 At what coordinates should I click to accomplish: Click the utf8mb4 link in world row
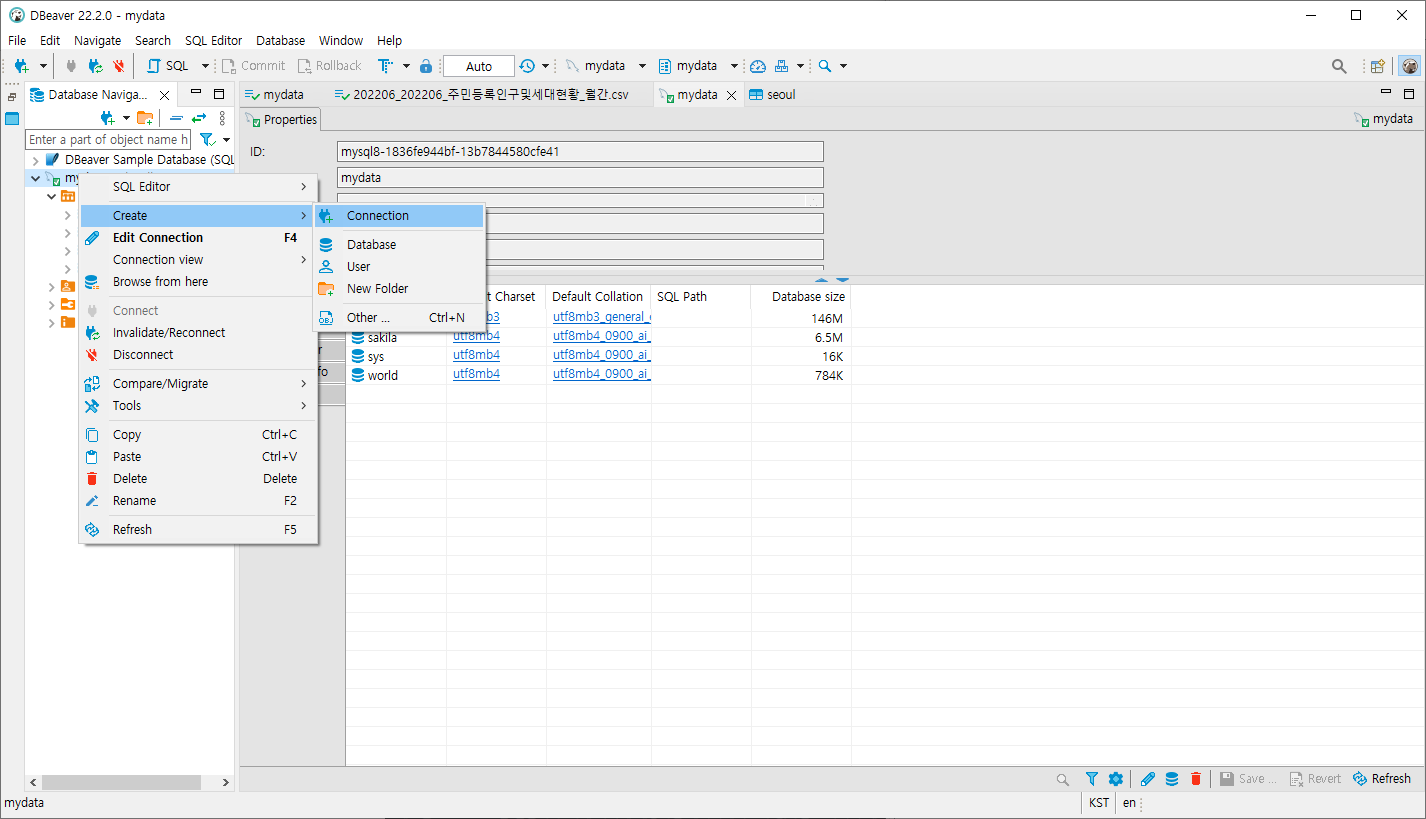476,375
